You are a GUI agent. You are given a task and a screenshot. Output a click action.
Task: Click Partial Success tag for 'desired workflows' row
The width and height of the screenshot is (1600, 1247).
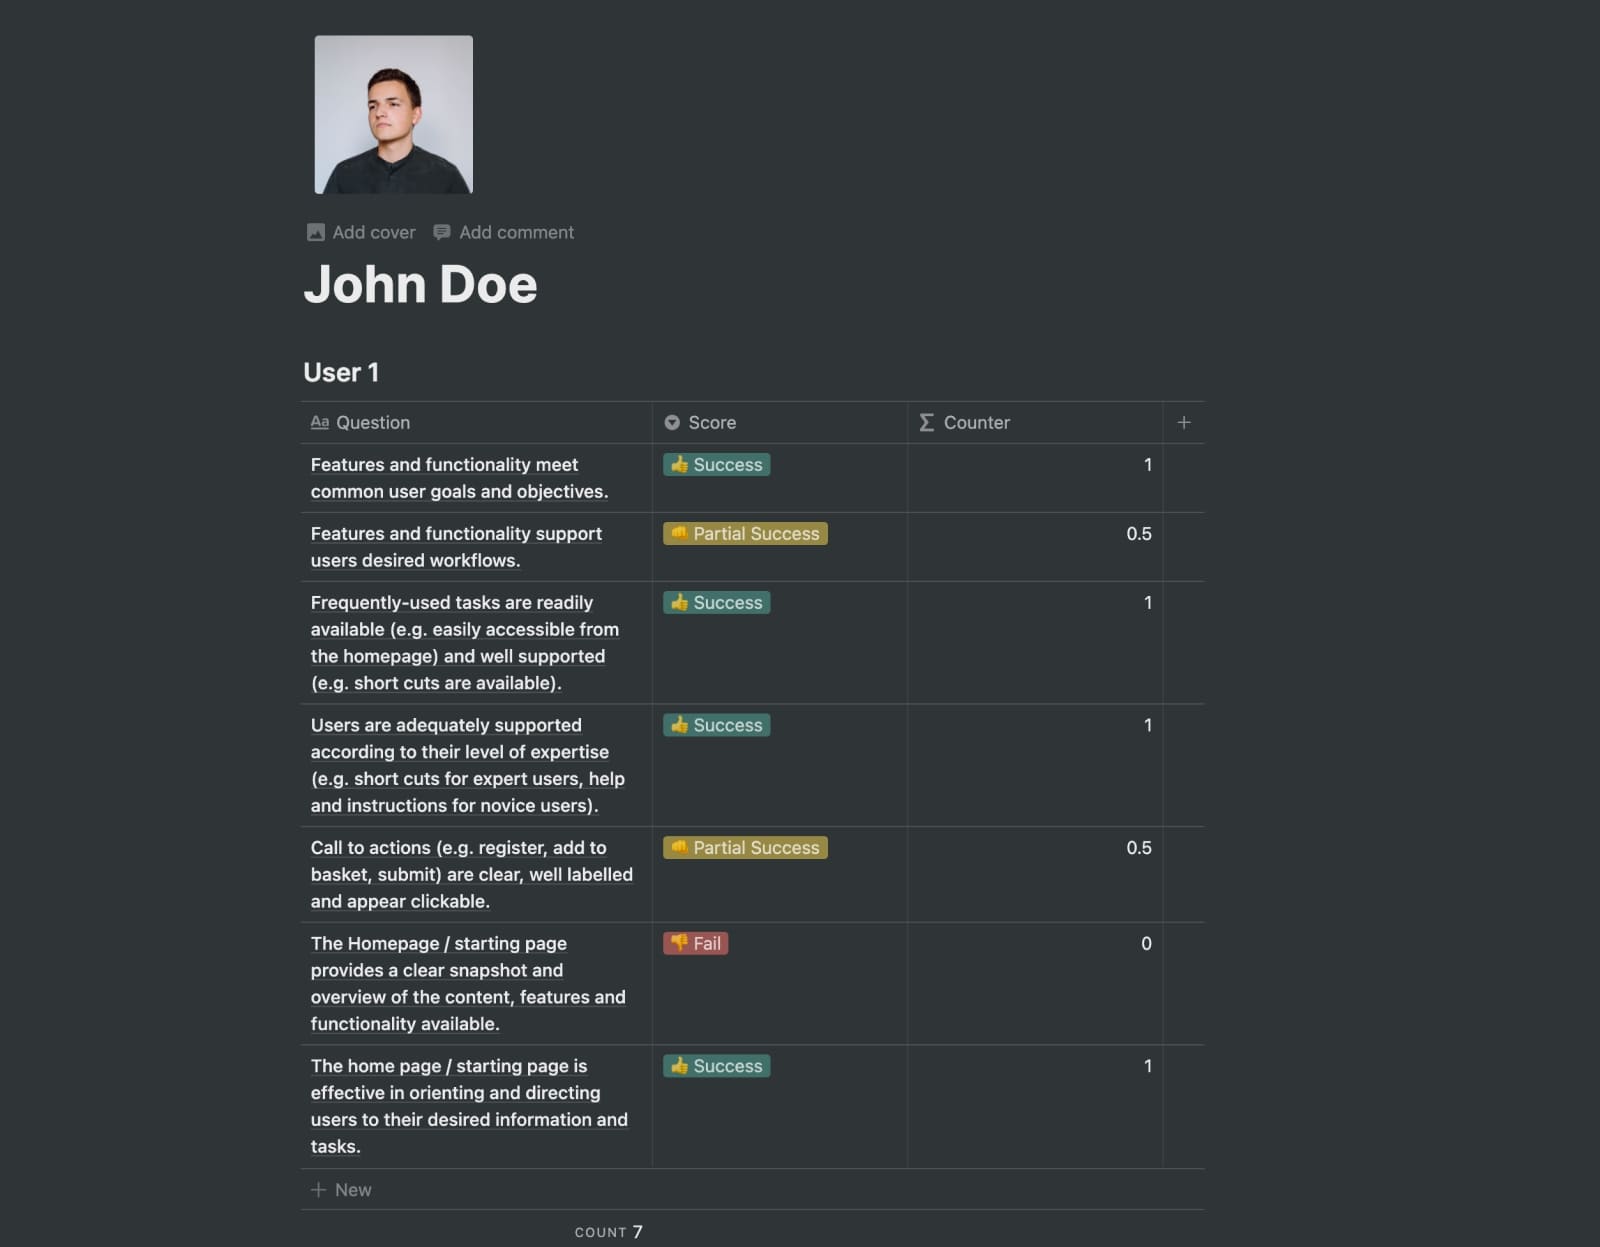point(745,534)
